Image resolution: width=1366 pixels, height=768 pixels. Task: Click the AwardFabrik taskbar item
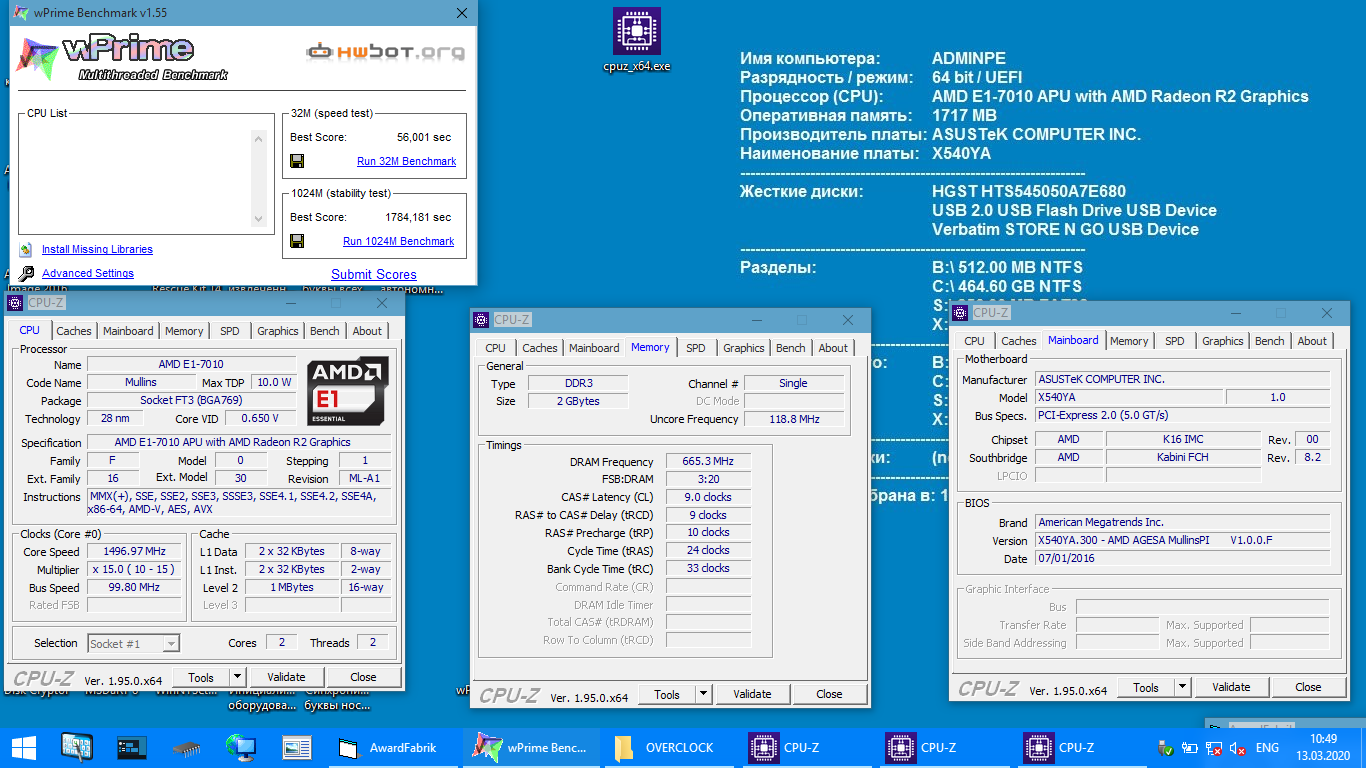point(395,747)
